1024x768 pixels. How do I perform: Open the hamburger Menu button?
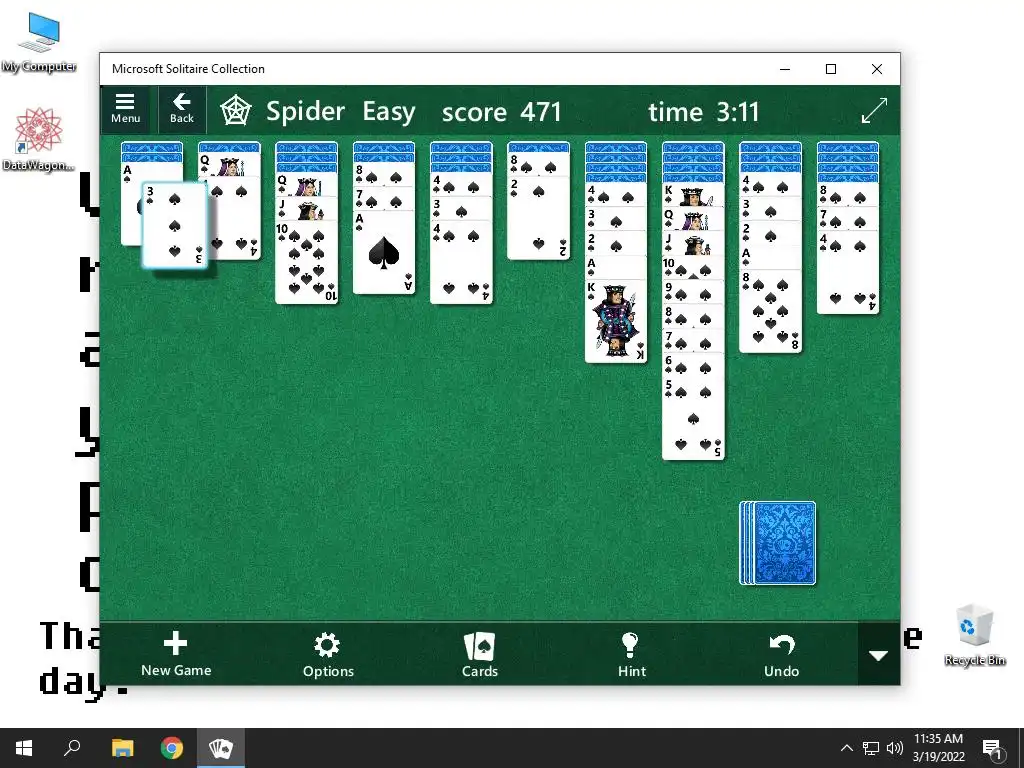125,109
